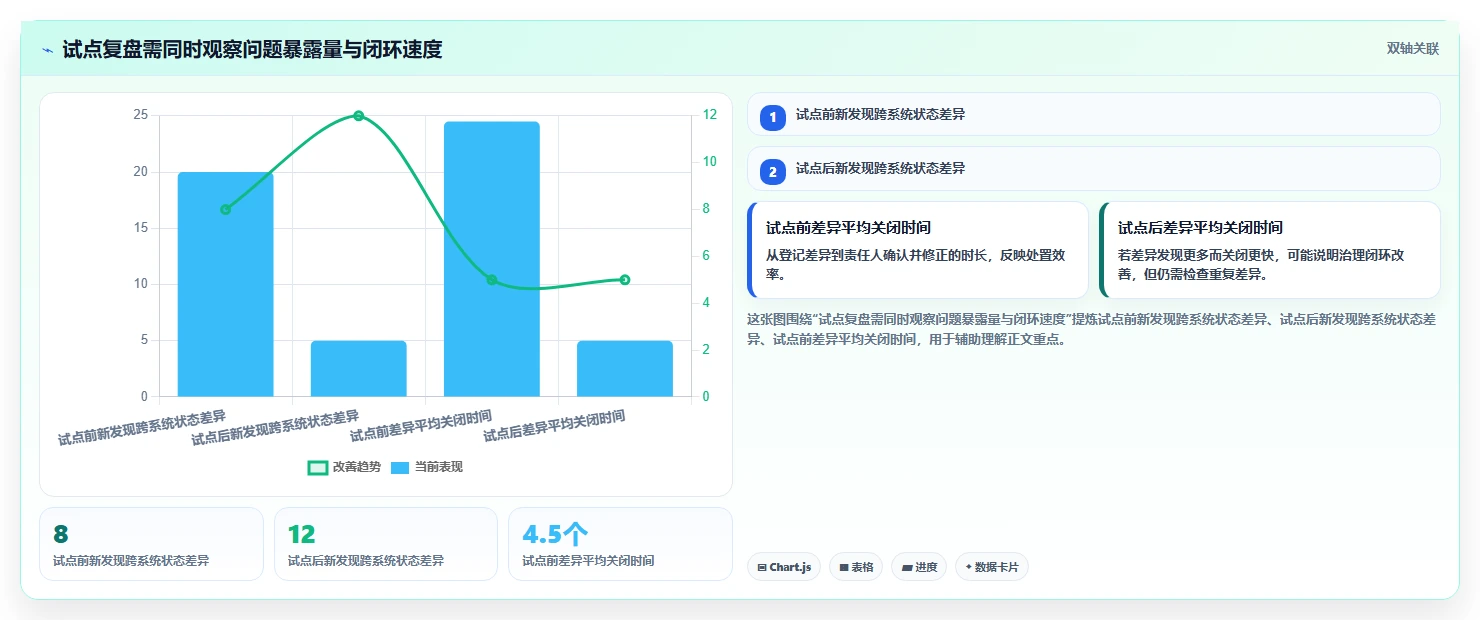Click the x-axis label 试点后差异平均关闭时间
The image size is (1480, 620).
(x=555, y=426)
